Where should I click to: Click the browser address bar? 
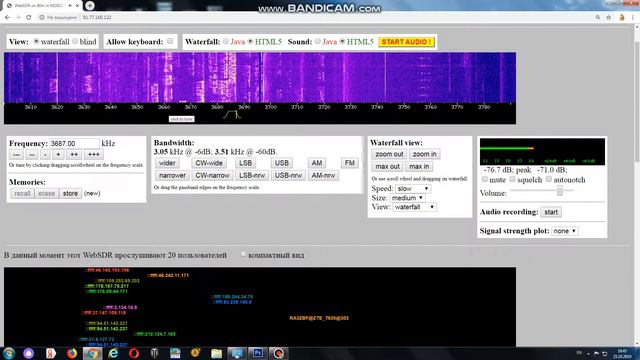coord(314,18)
